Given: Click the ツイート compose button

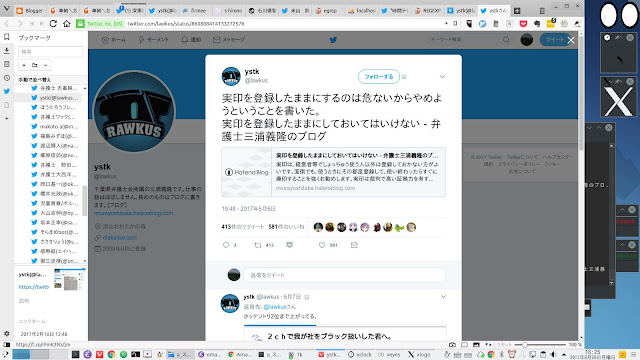Looking at the screenshot, I should click(554, 40).
